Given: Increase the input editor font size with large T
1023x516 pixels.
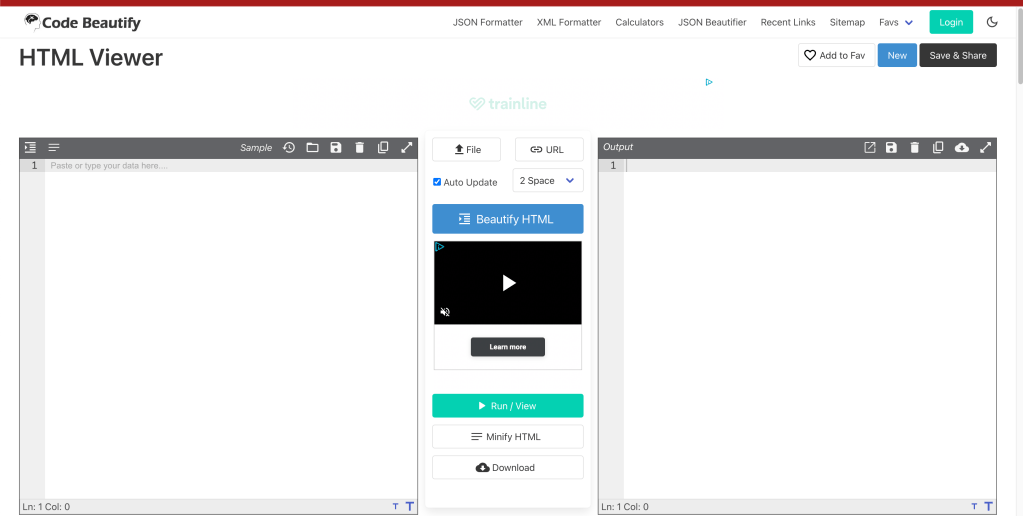Looking at the screenshot, I should 410,506.
